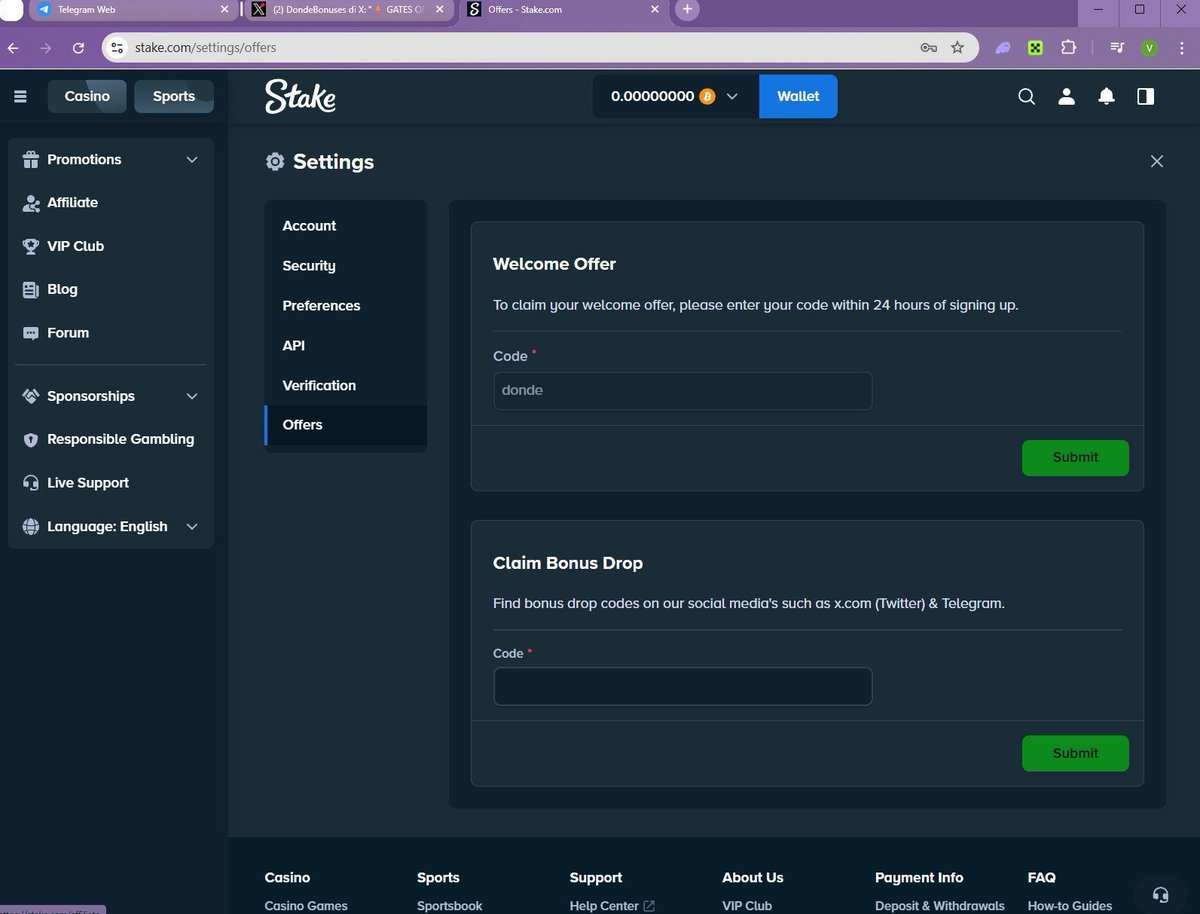Bookmark this page with star icon
The image size is (1200, 914).
click(x=957, y=47)
